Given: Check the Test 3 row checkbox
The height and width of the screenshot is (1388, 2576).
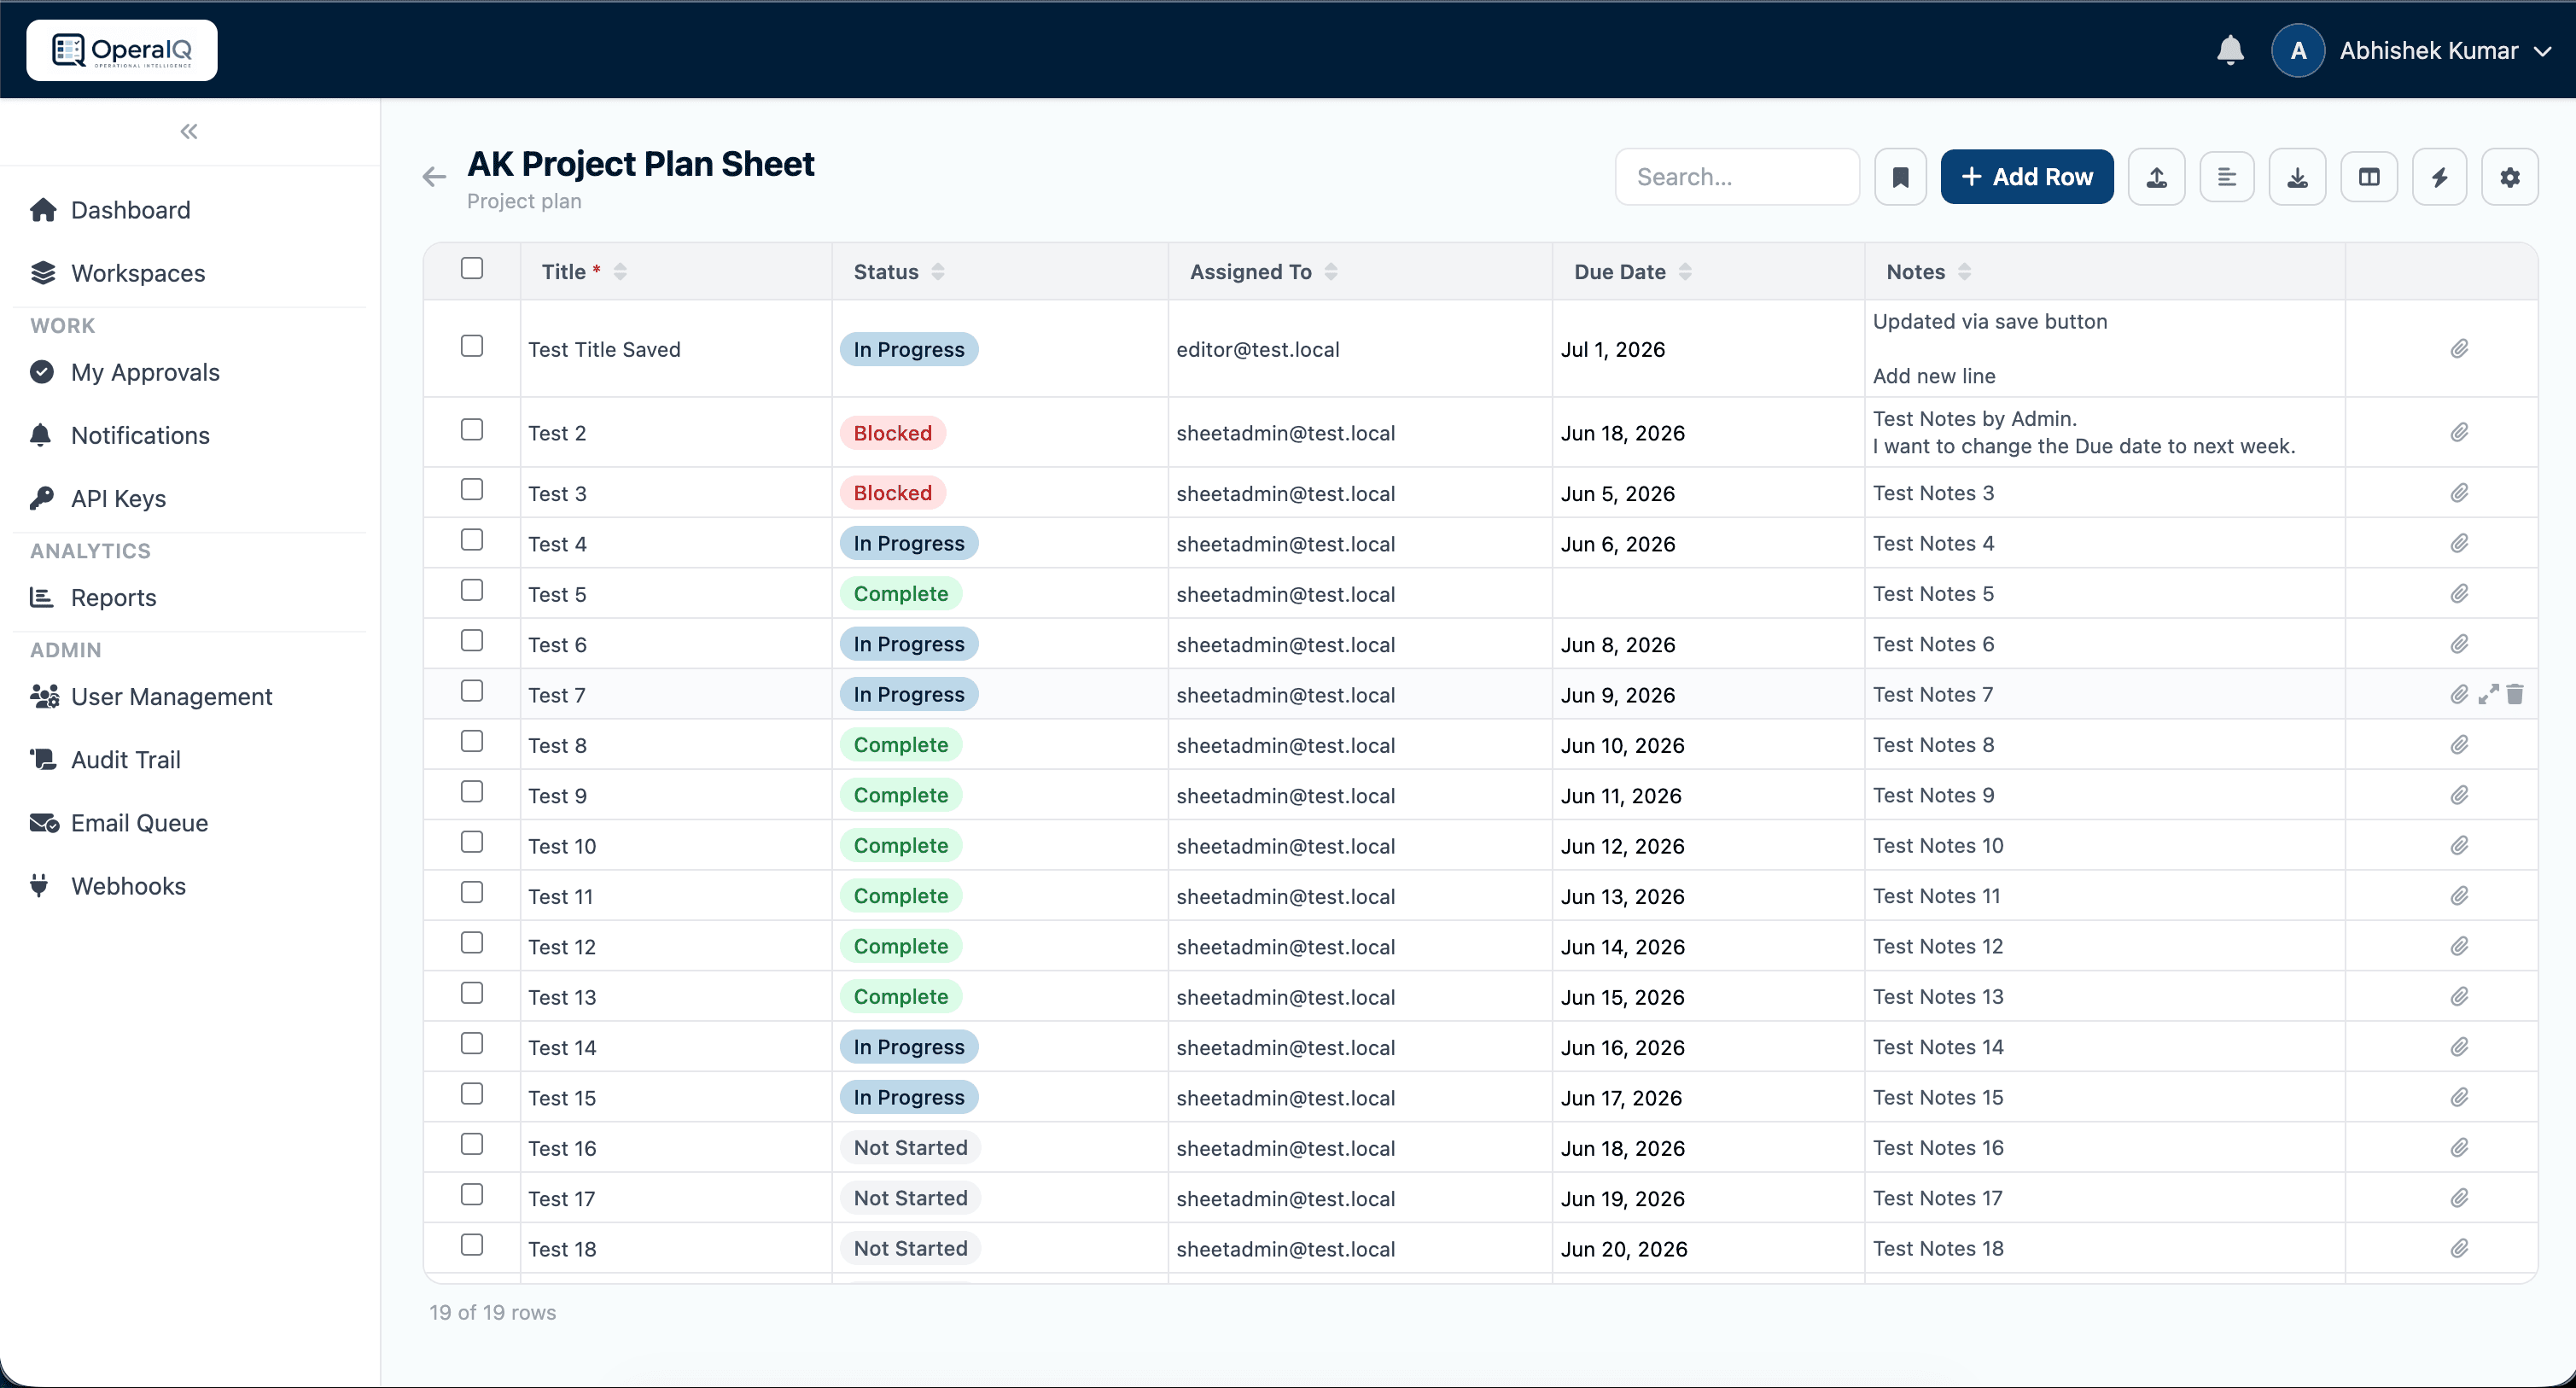Looking at the screenshot, I should (x=472, y=490).
